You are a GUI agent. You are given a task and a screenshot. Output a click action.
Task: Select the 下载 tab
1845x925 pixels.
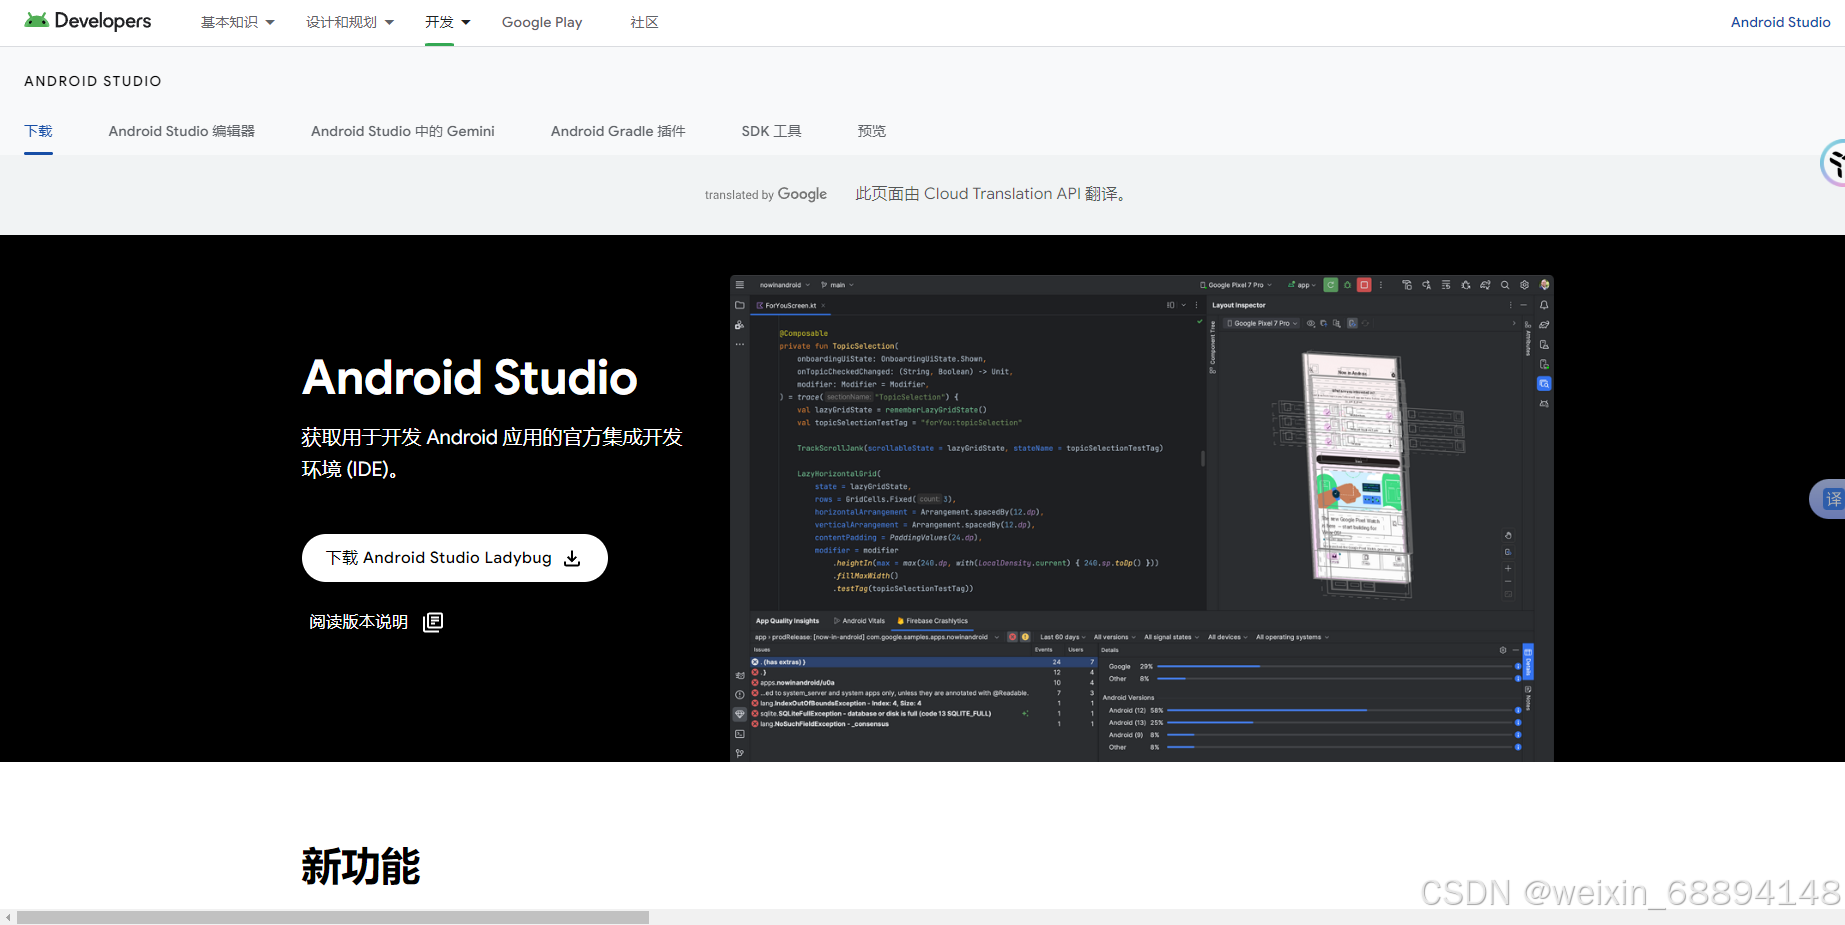[x=39, y=131]
